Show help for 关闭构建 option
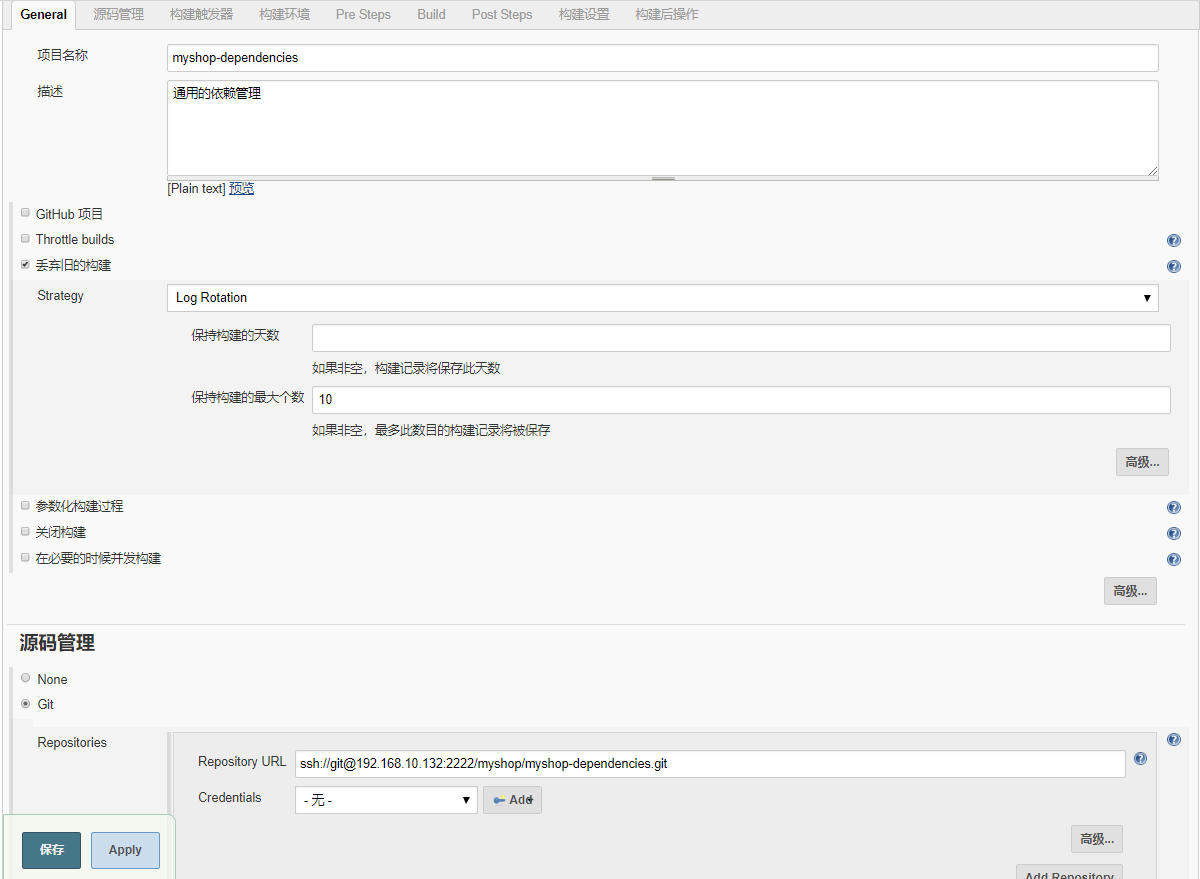 click(1173, 533)
